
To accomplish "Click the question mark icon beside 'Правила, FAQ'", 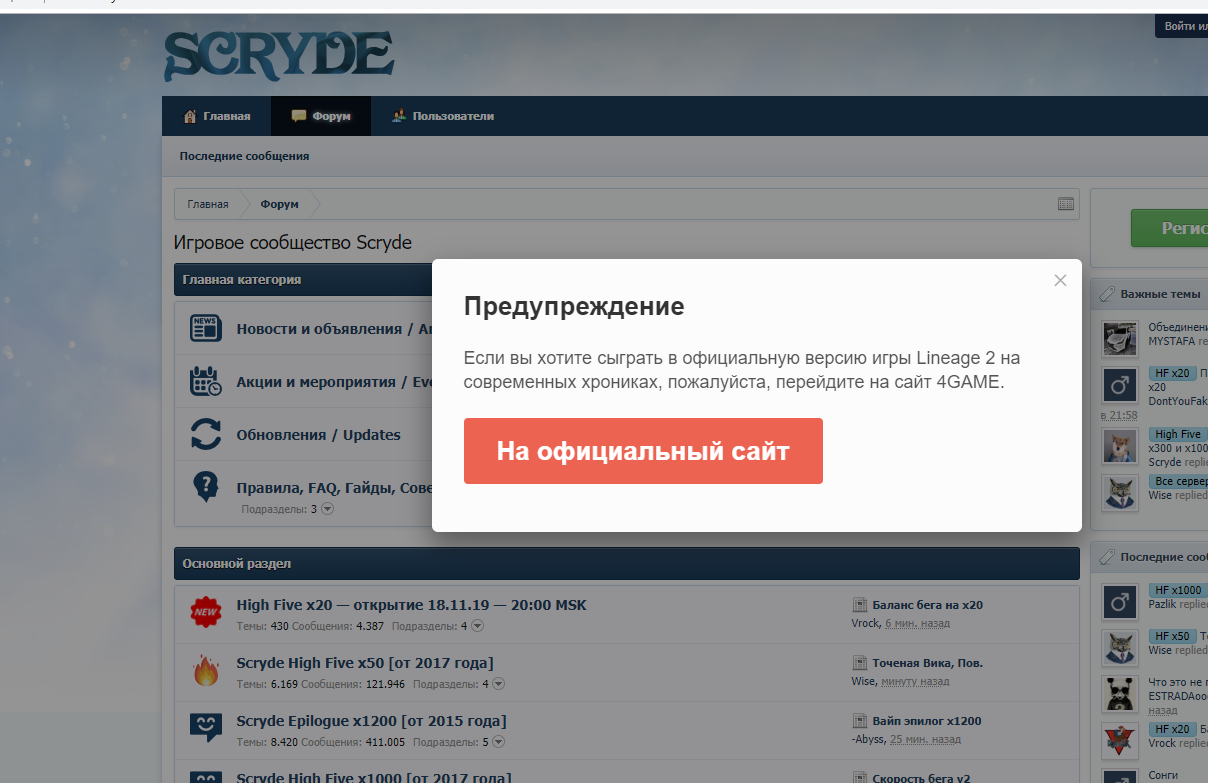I will point(206,488).
